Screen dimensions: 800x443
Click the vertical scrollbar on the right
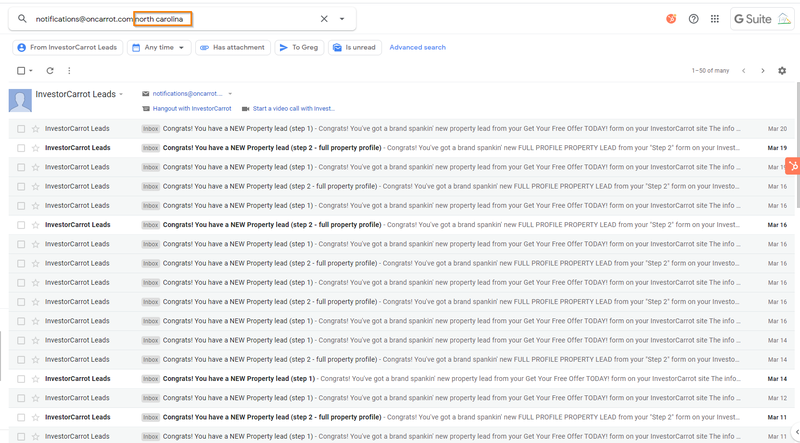pyautogui.click(x=797, y=143)
